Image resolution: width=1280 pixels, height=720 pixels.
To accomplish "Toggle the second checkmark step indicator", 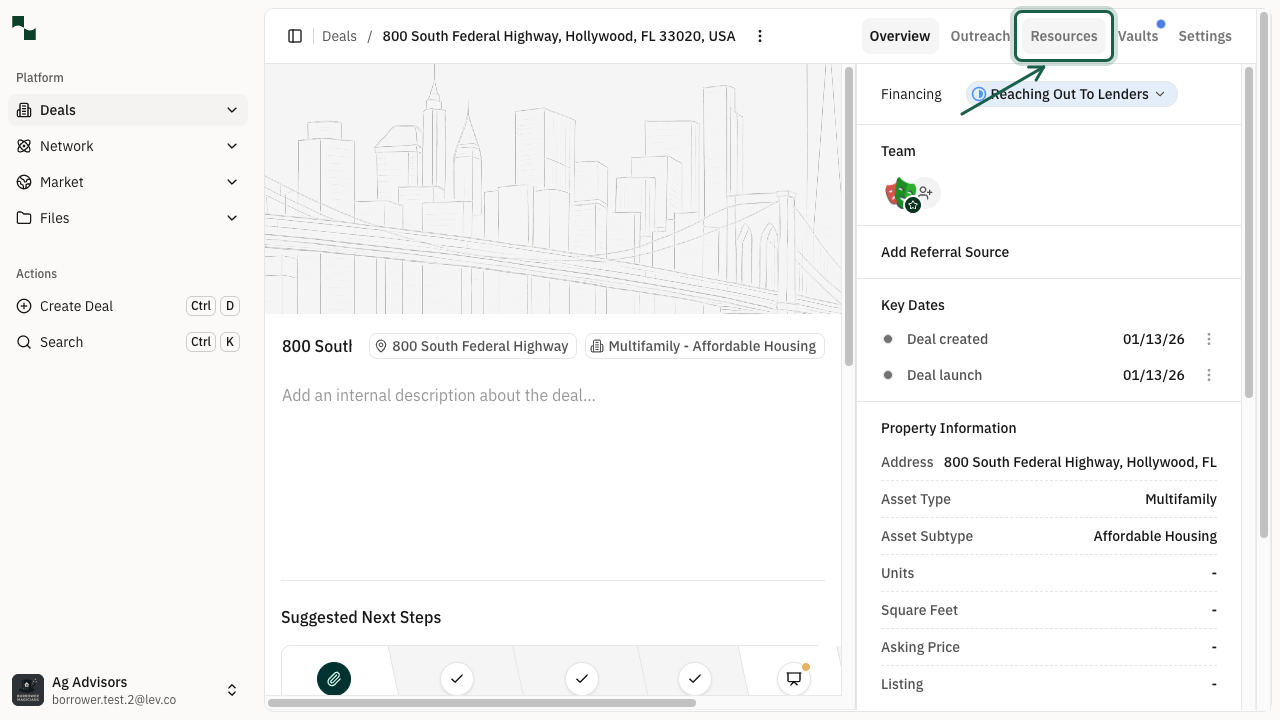I will tap(581, 679).
